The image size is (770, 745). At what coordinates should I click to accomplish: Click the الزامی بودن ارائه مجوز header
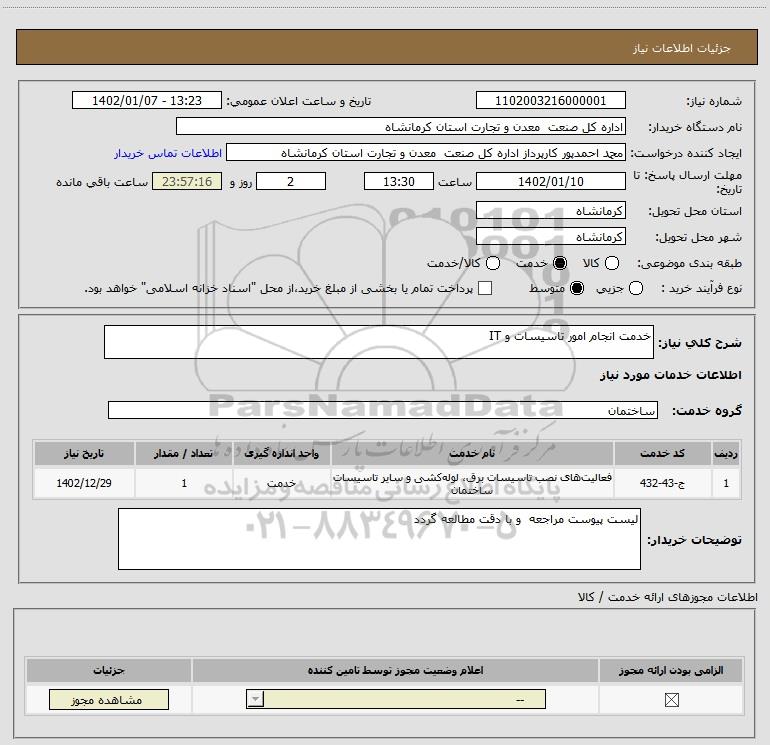click(x=671, y=670)
